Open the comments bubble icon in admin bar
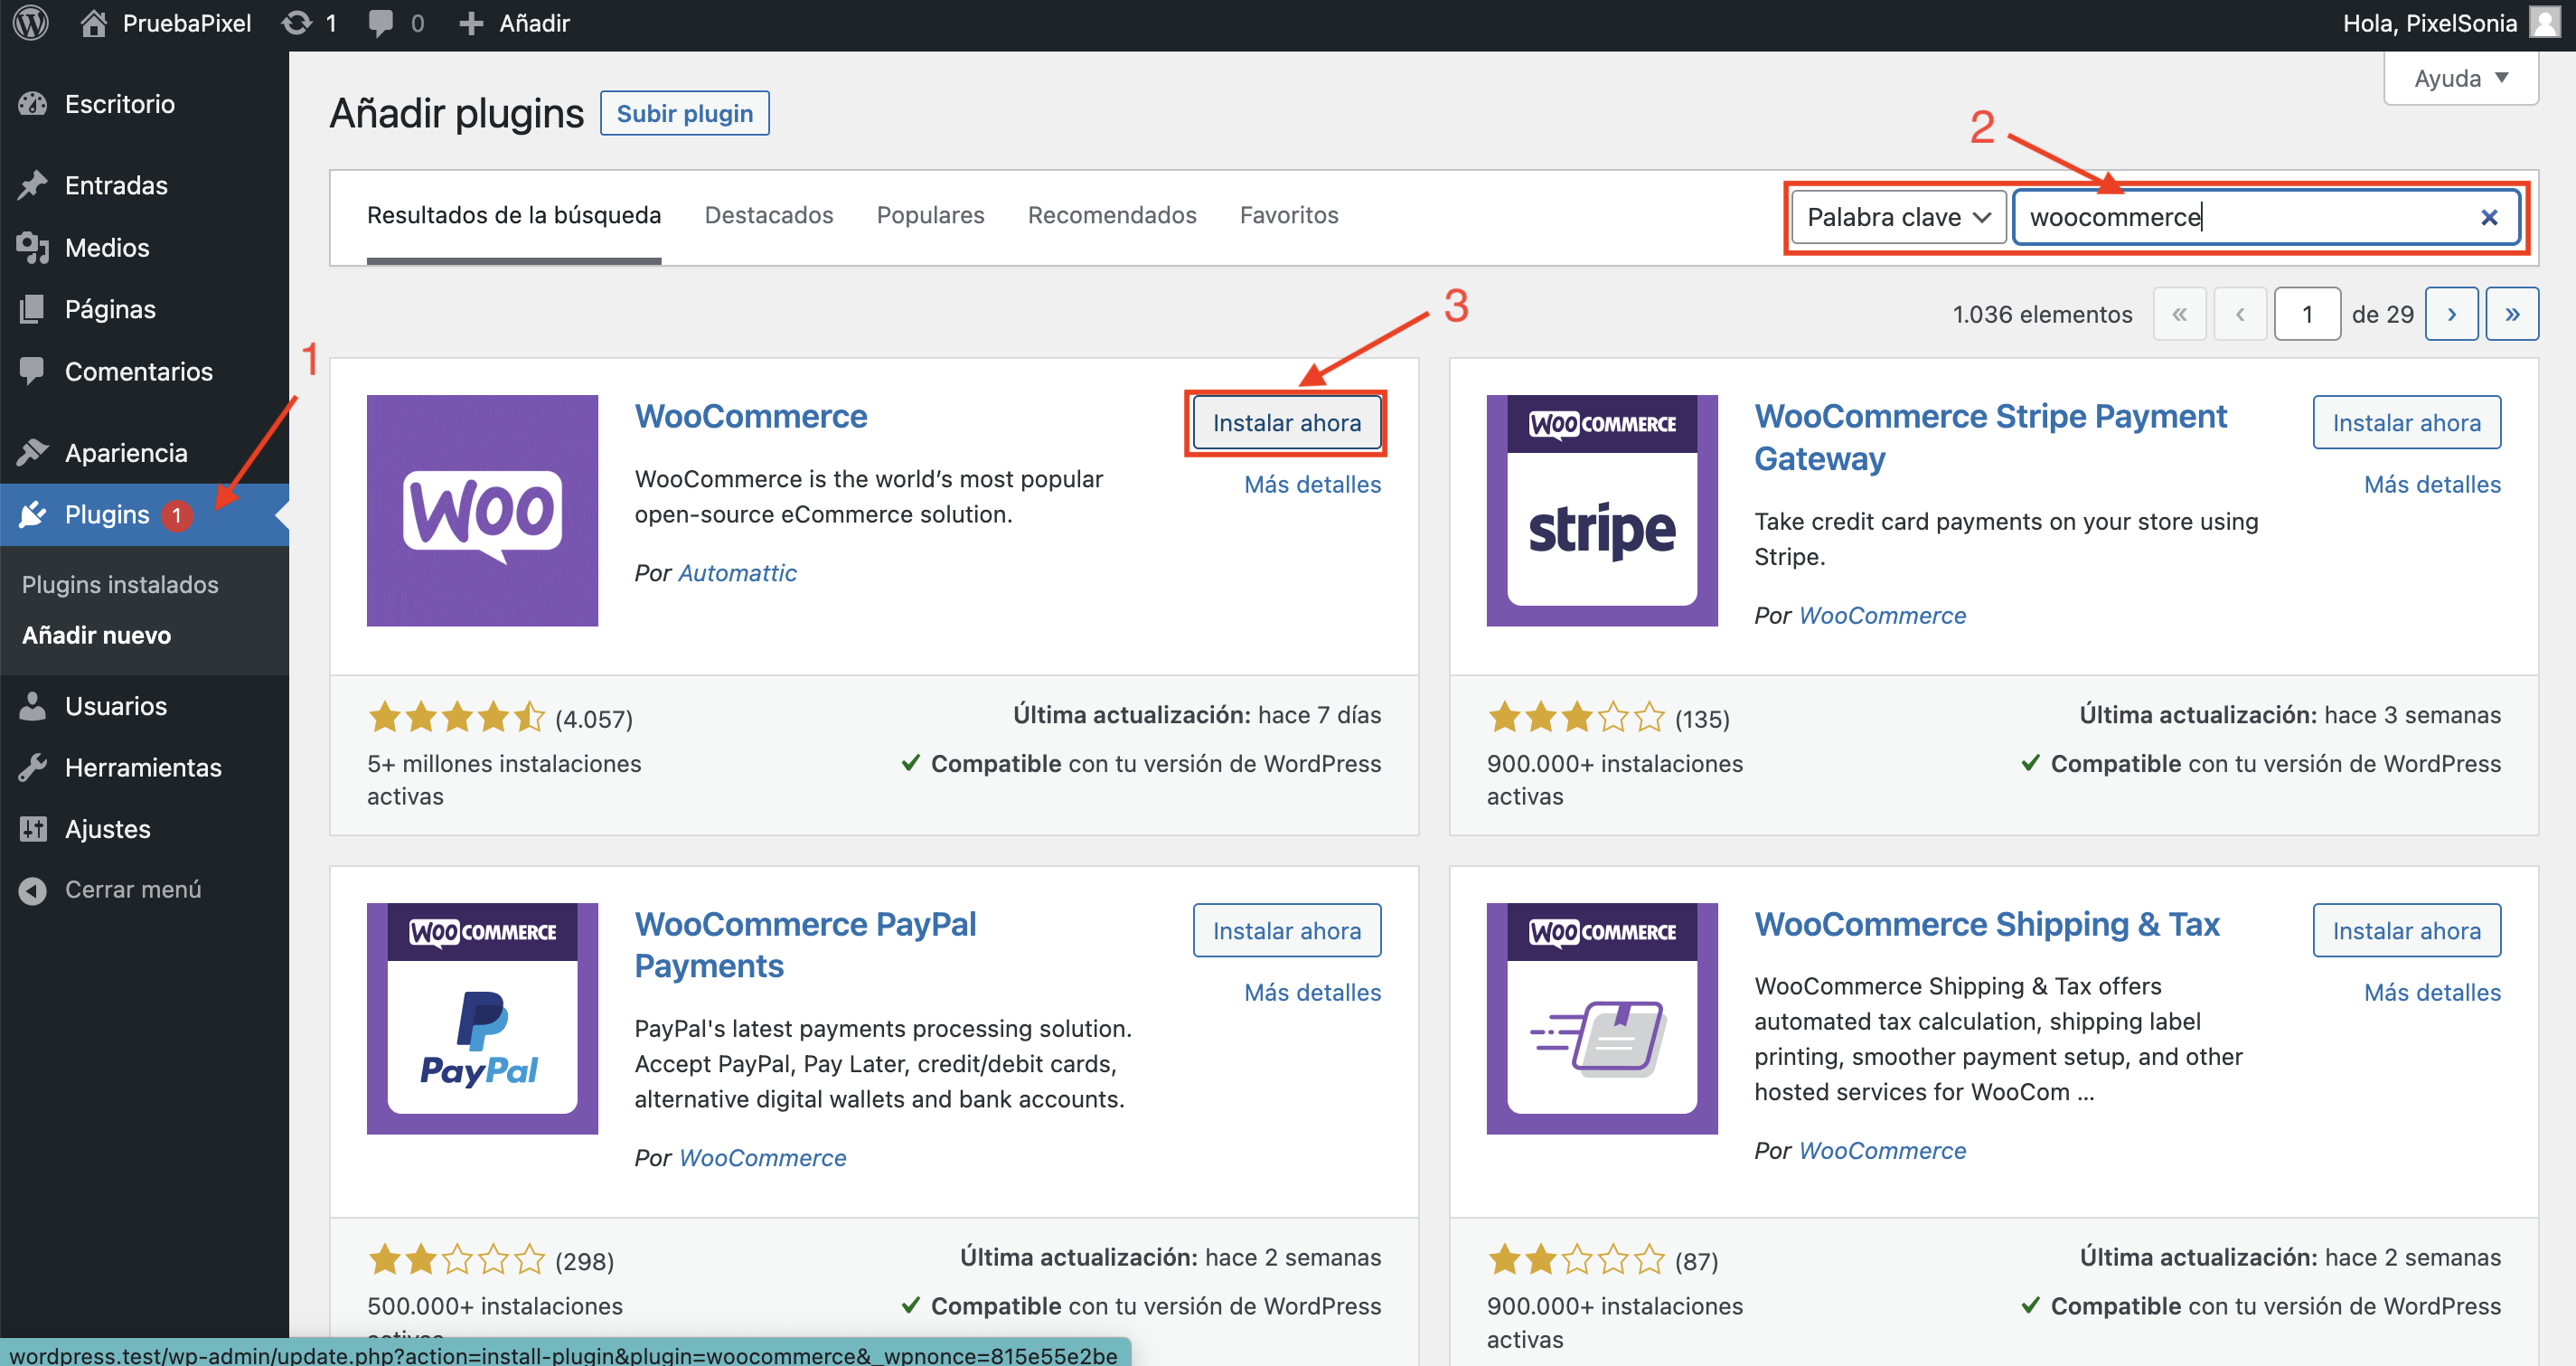This screenshot has width=2576, height=1366. 380,23
